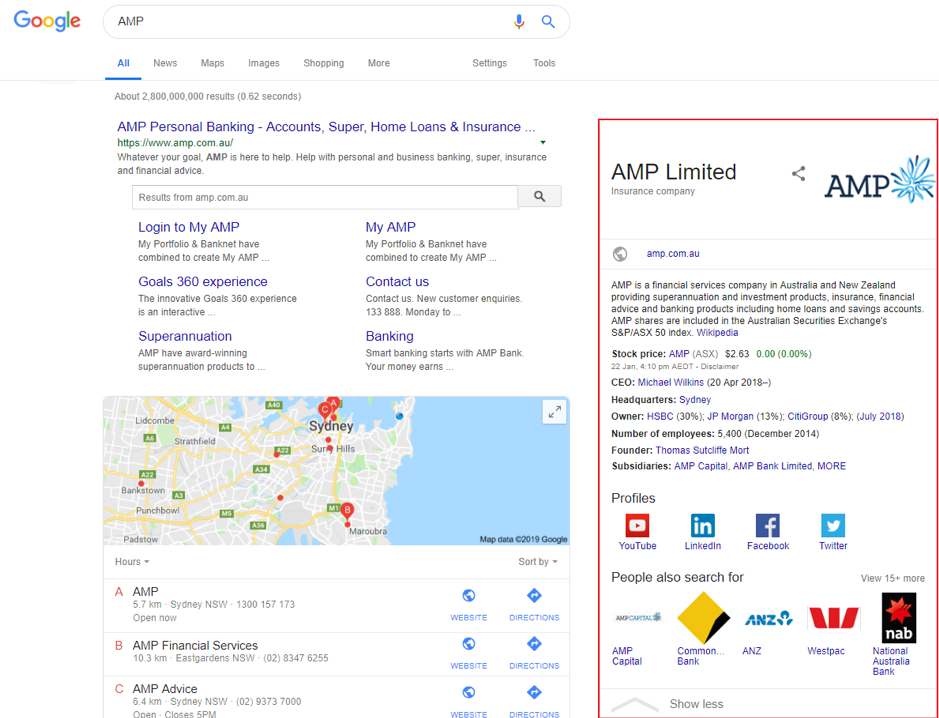939x718 pixels.
Task: Switch to the News tab
Action: 165,63
